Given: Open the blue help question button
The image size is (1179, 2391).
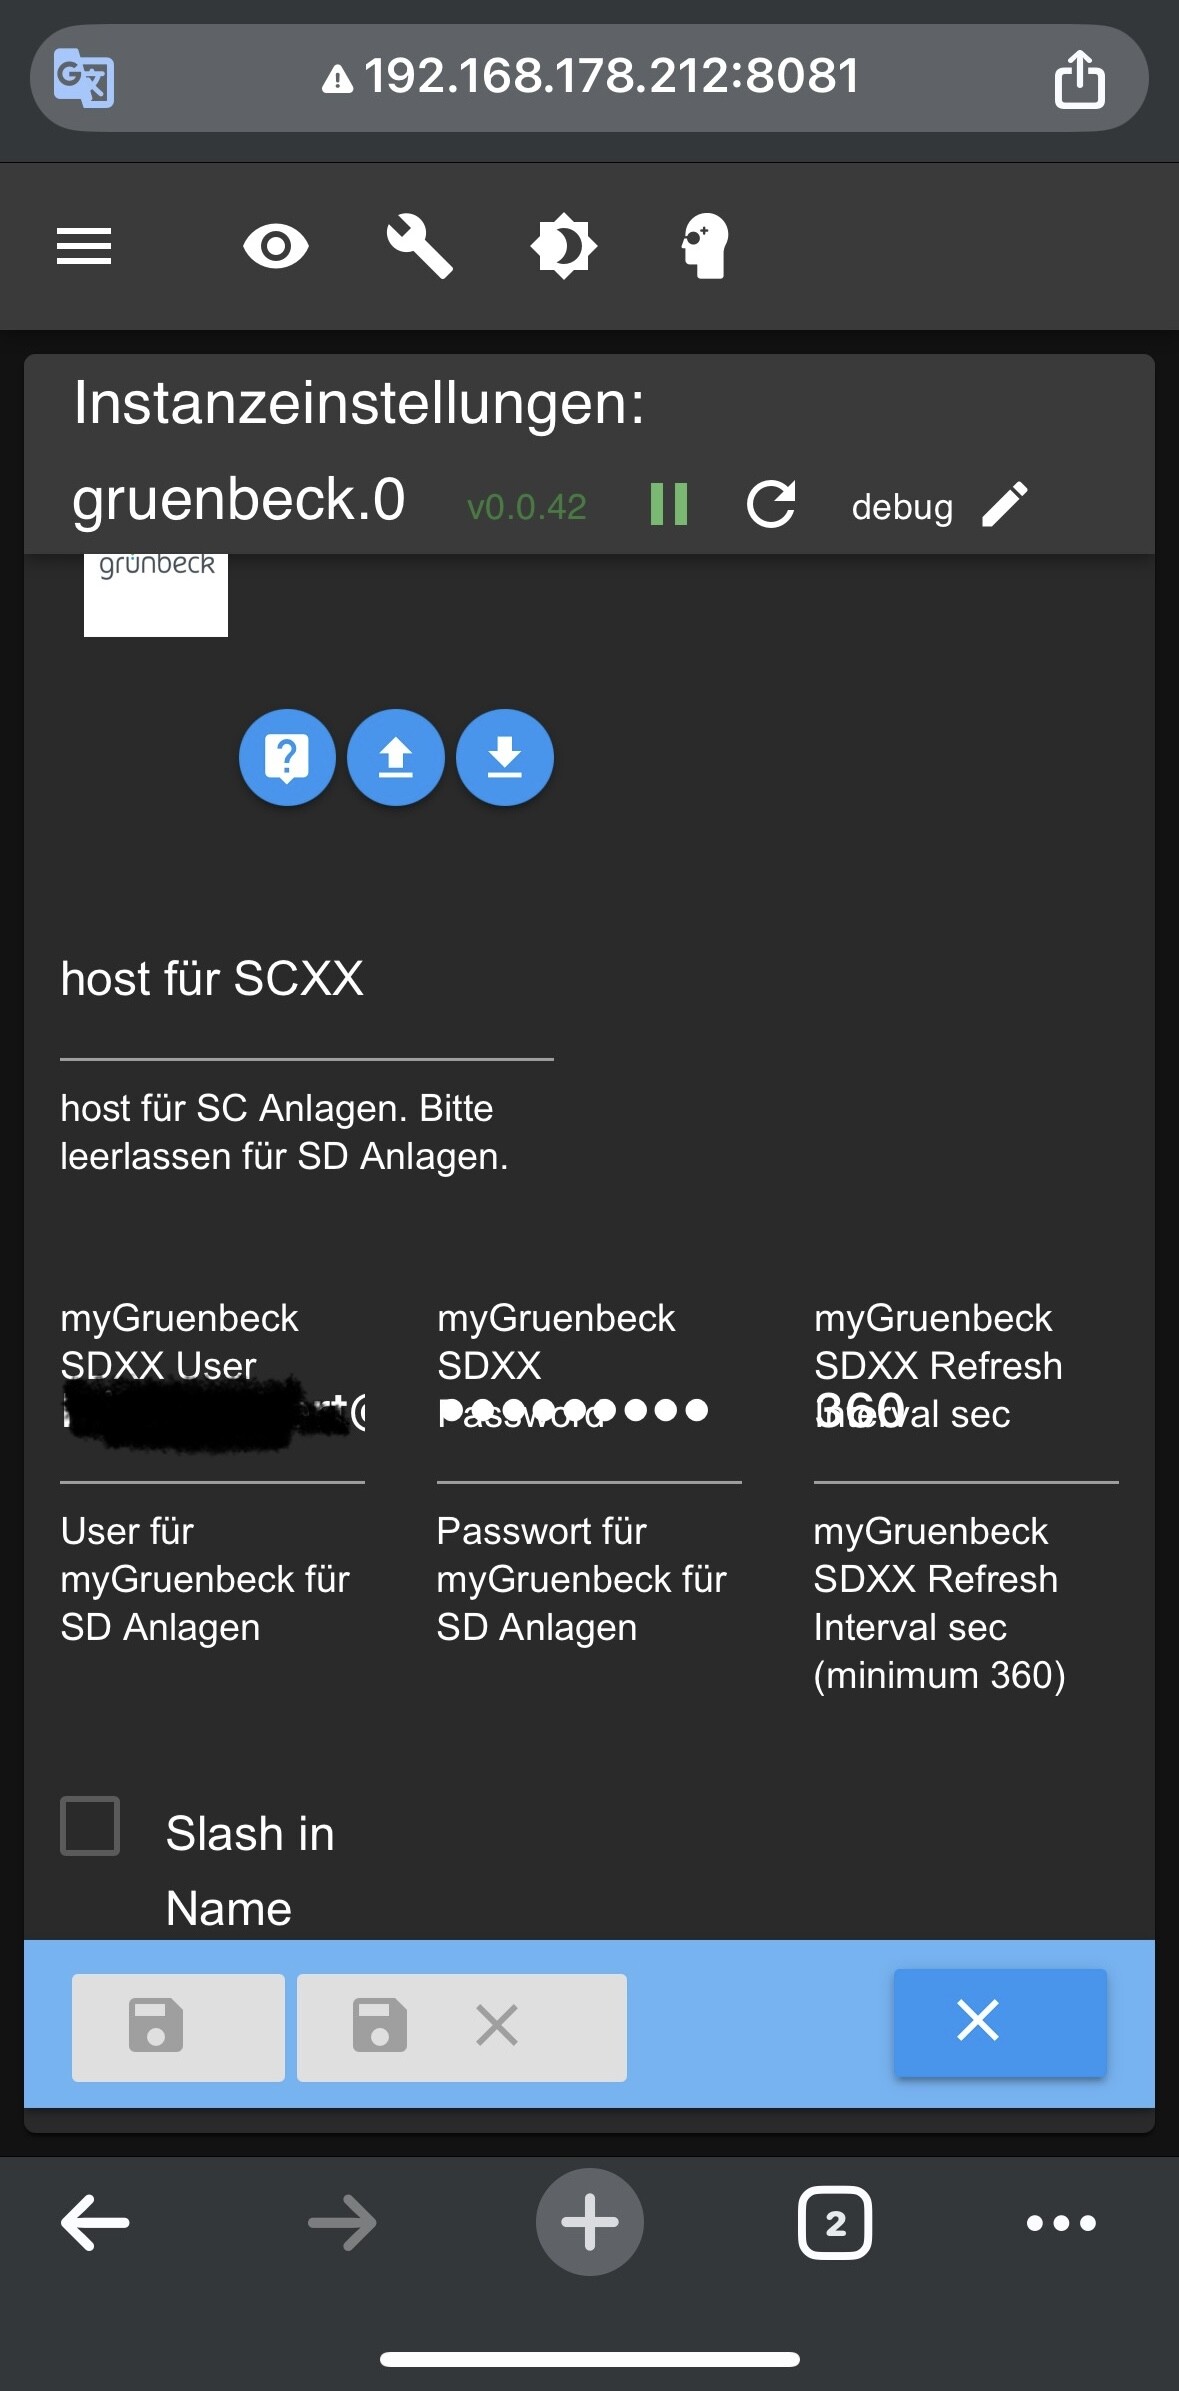Looking at the screenshot, I should (x=287, y=758).
